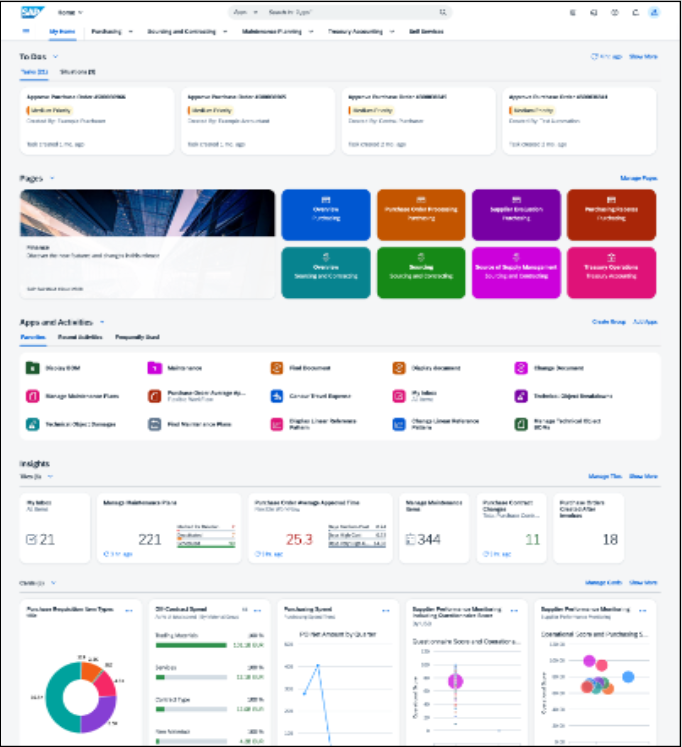Switch to the Situations tab
This screenshot has width=682, height=747.
[78, 72]
